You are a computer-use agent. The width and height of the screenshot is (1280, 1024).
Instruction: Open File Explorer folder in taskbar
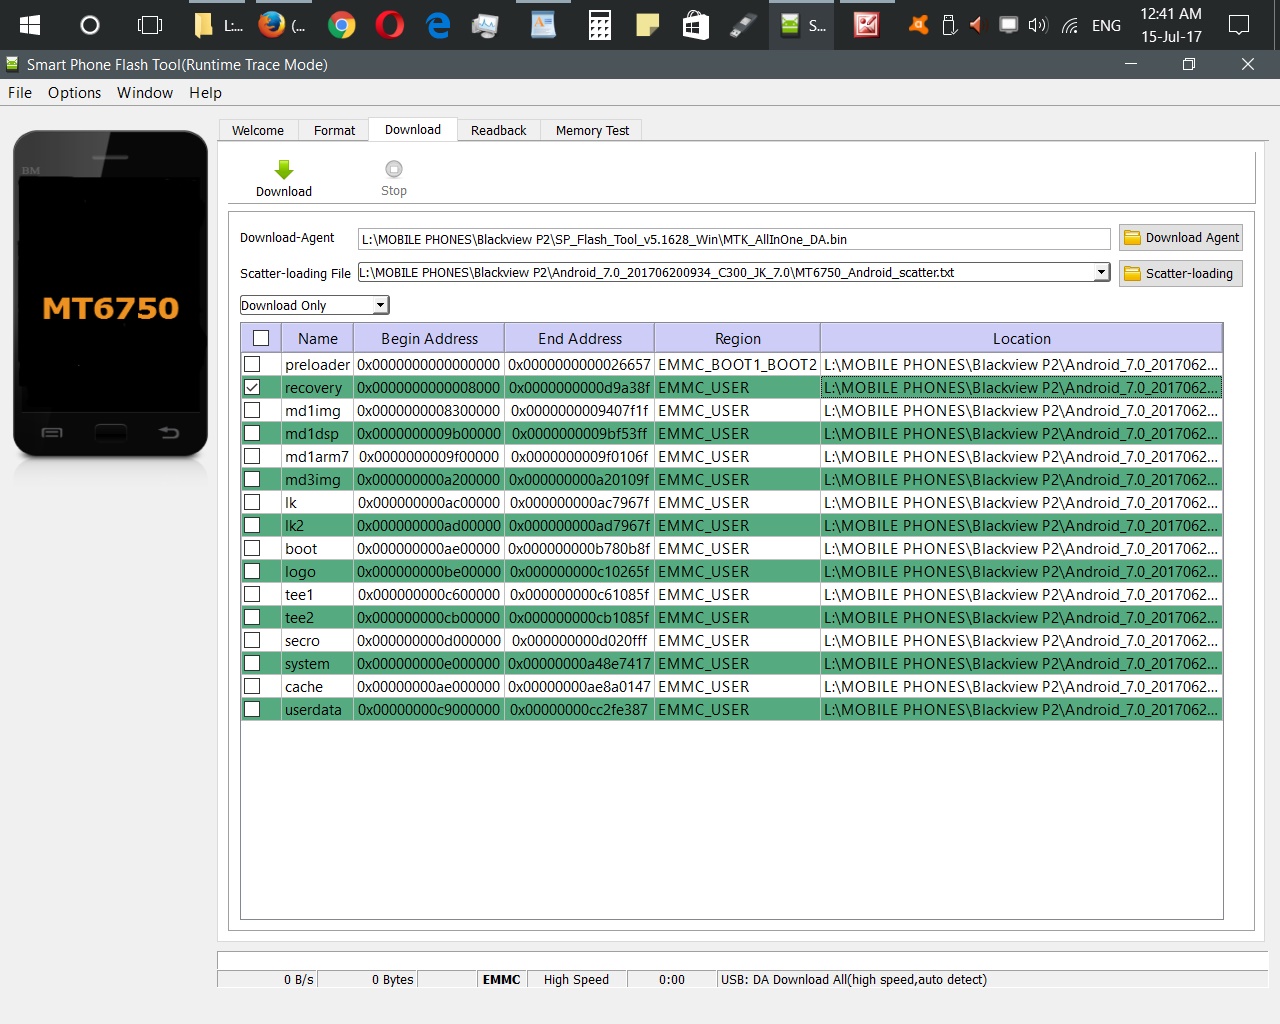[x=218, y=25]
